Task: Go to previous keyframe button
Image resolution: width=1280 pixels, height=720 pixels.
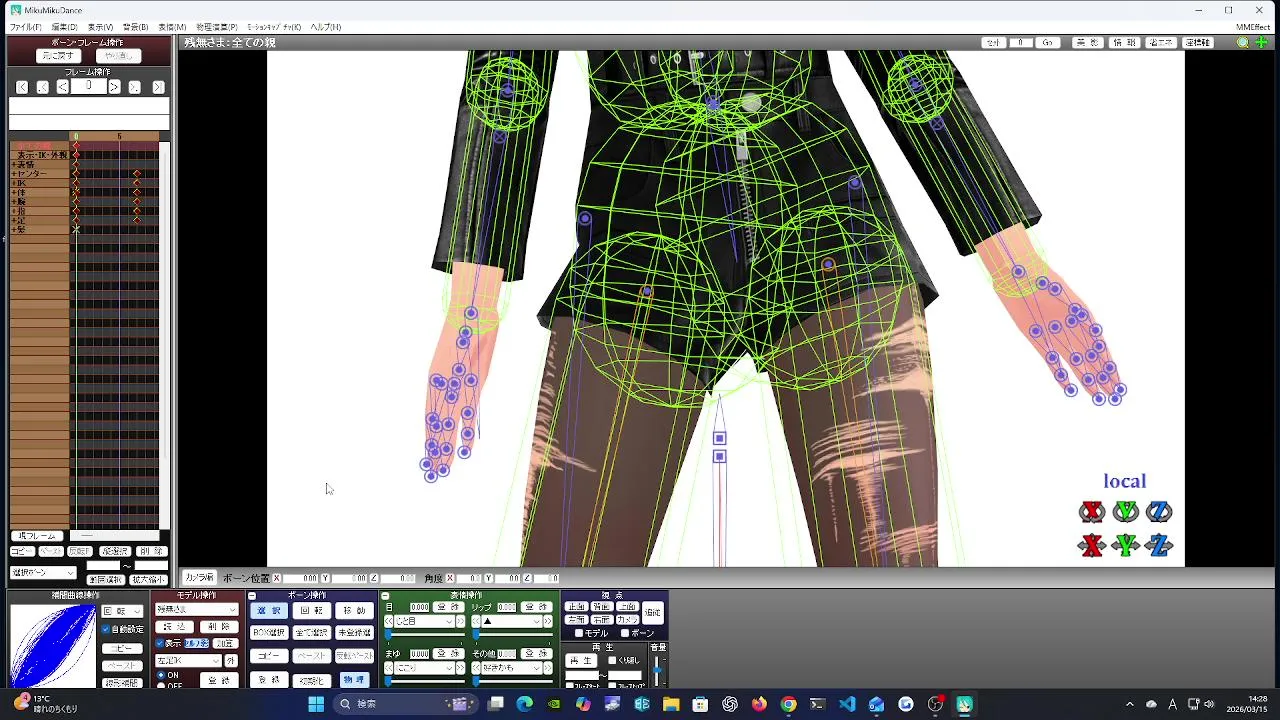Action: (x=42, y=87)
